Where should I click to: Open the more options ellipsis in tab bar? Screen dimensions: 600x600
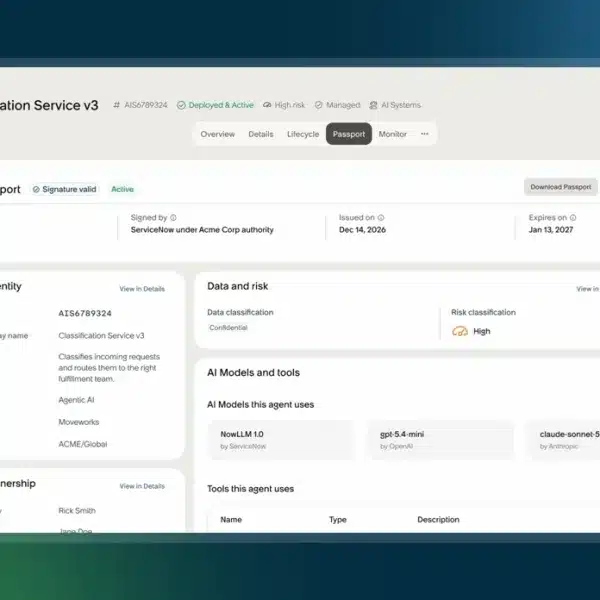point(424,134)
